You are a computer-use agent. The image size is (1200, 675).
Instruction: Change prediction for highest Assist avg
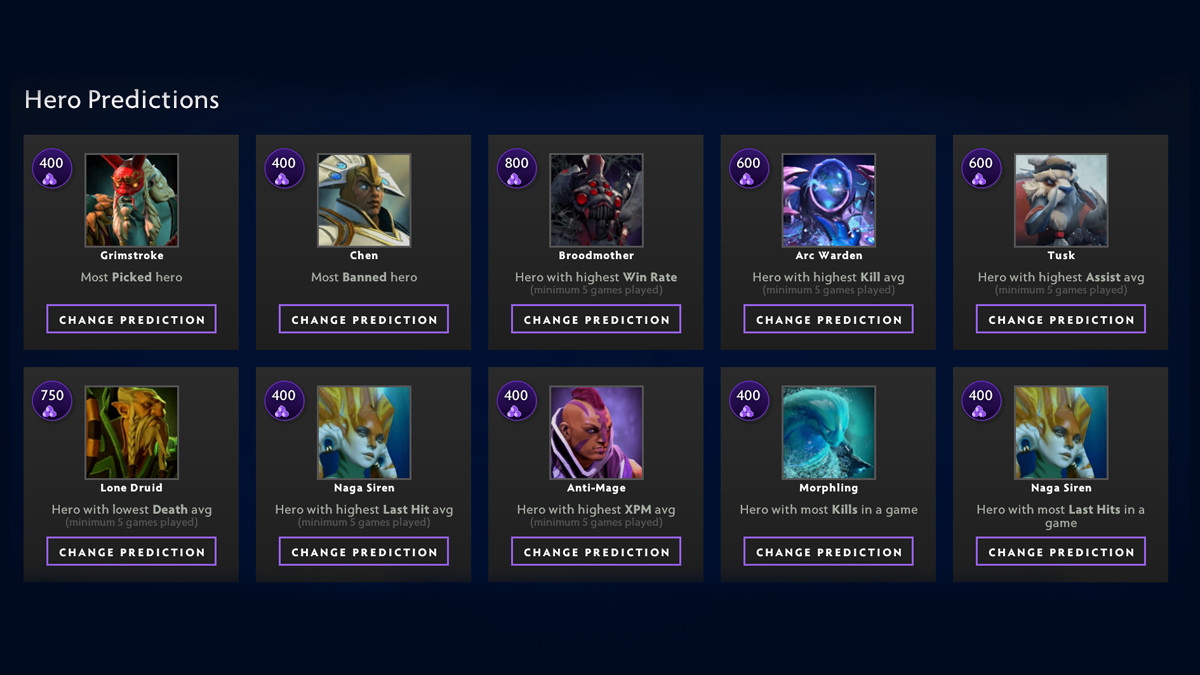pyautogui.click(x=1061, y=320)
